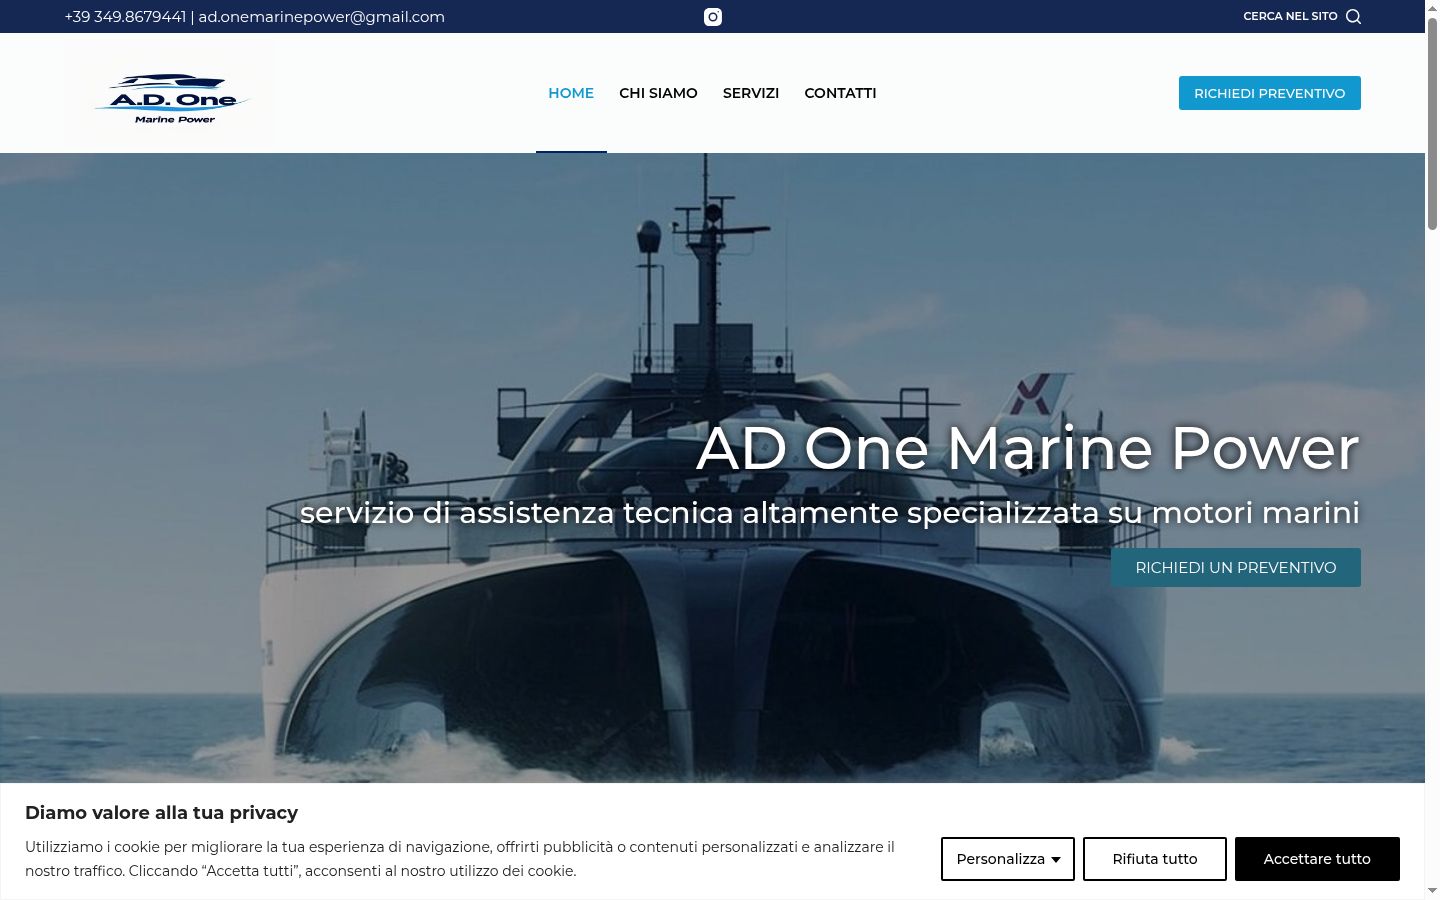
Task: Open the Personalizza cookie options dropdown
Action: pos(1008,859)
